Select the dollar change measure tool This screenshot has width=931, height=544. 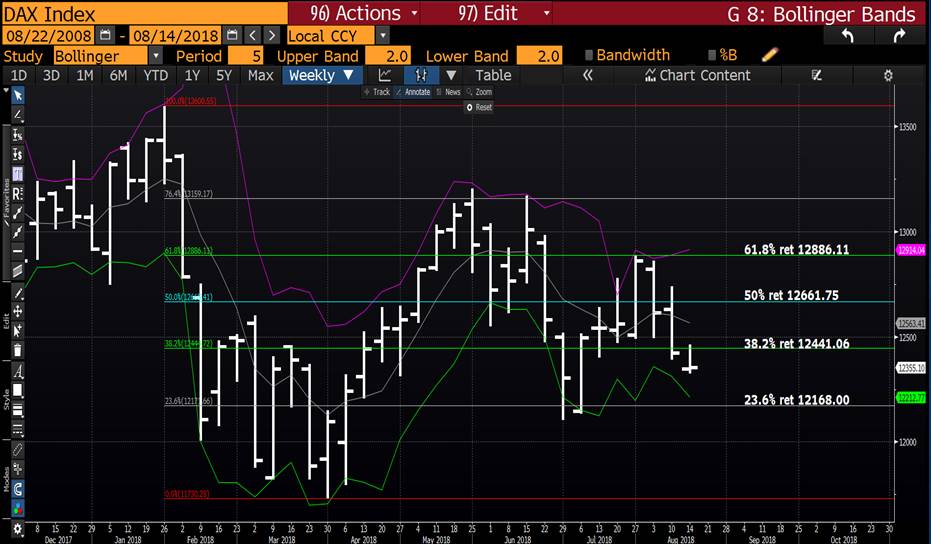point(18,154)
